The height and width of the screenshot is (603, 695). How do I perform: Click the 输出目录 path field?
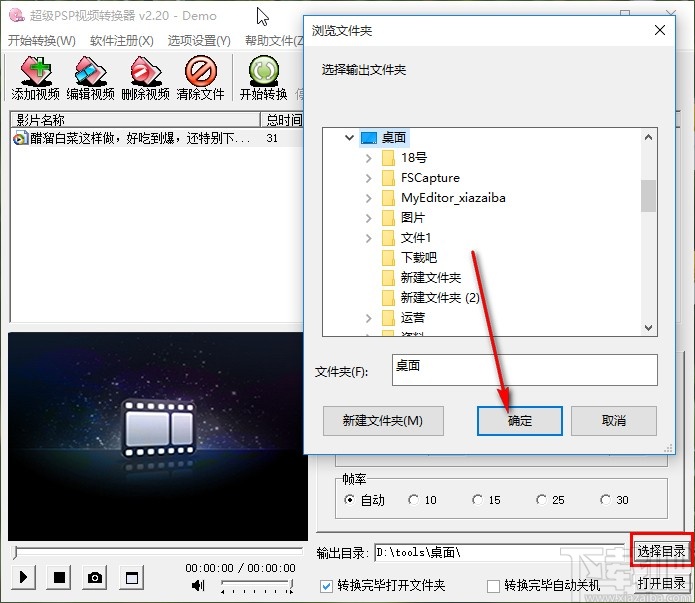[x=500, y=552]
